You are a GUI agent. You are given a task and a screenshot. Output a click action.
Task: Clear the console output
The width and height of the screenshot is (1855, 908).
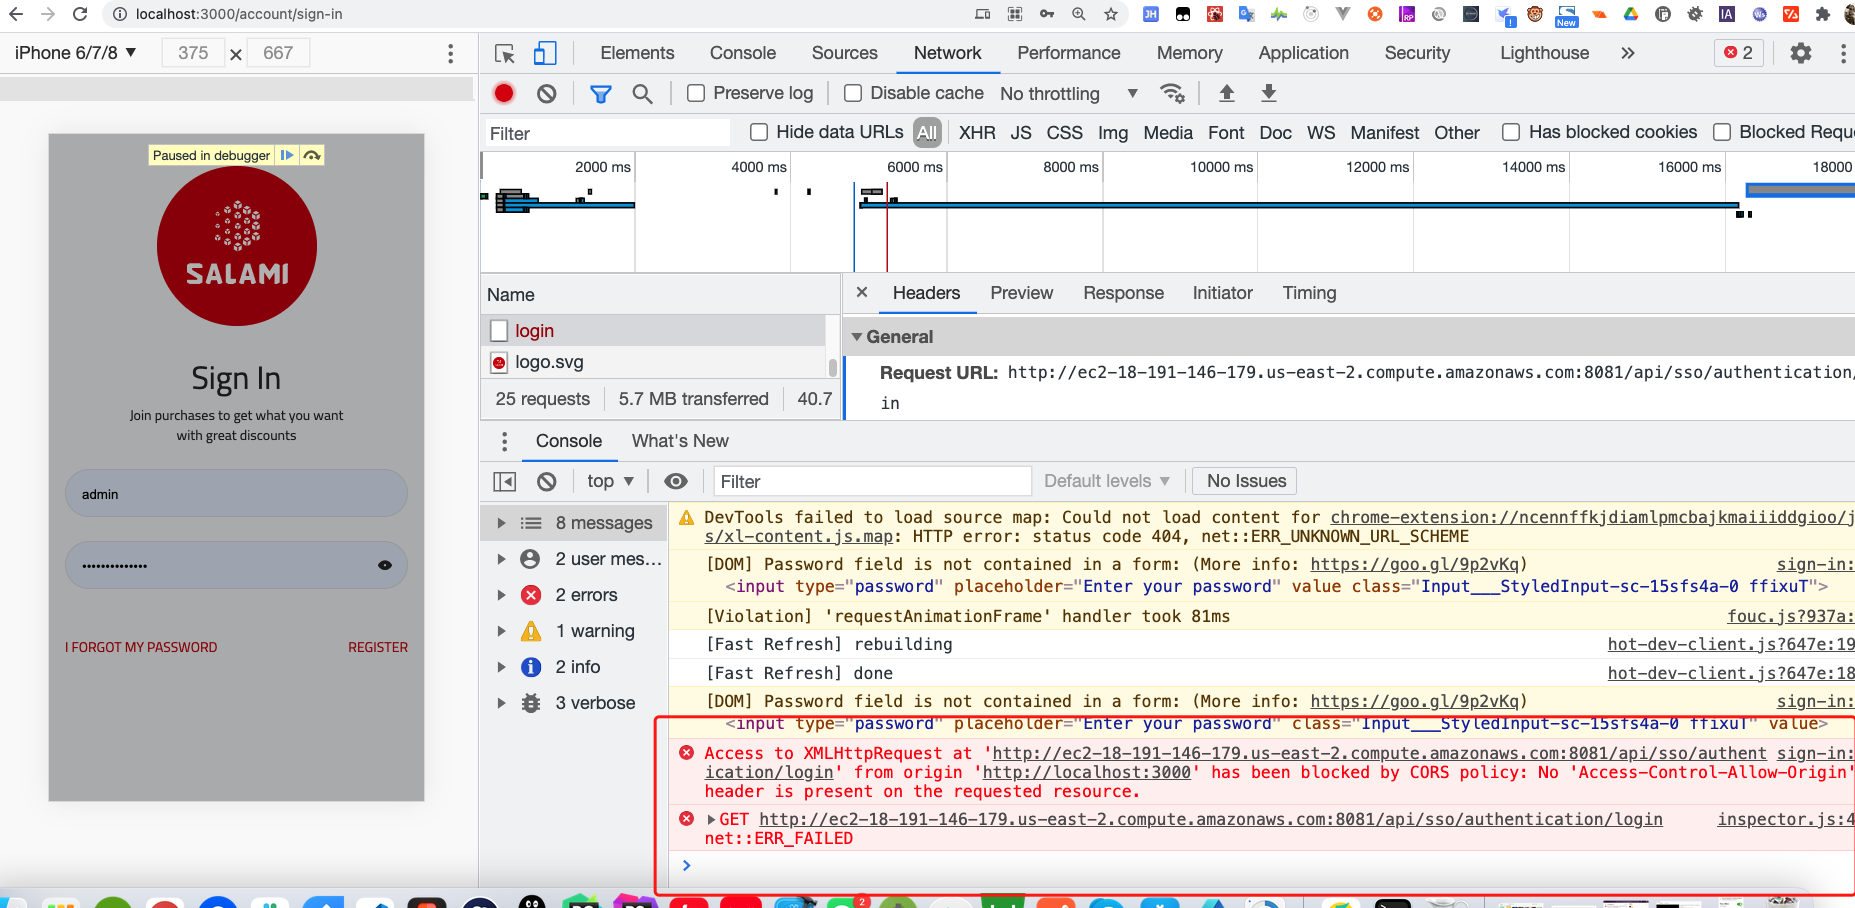pos(546,482)
